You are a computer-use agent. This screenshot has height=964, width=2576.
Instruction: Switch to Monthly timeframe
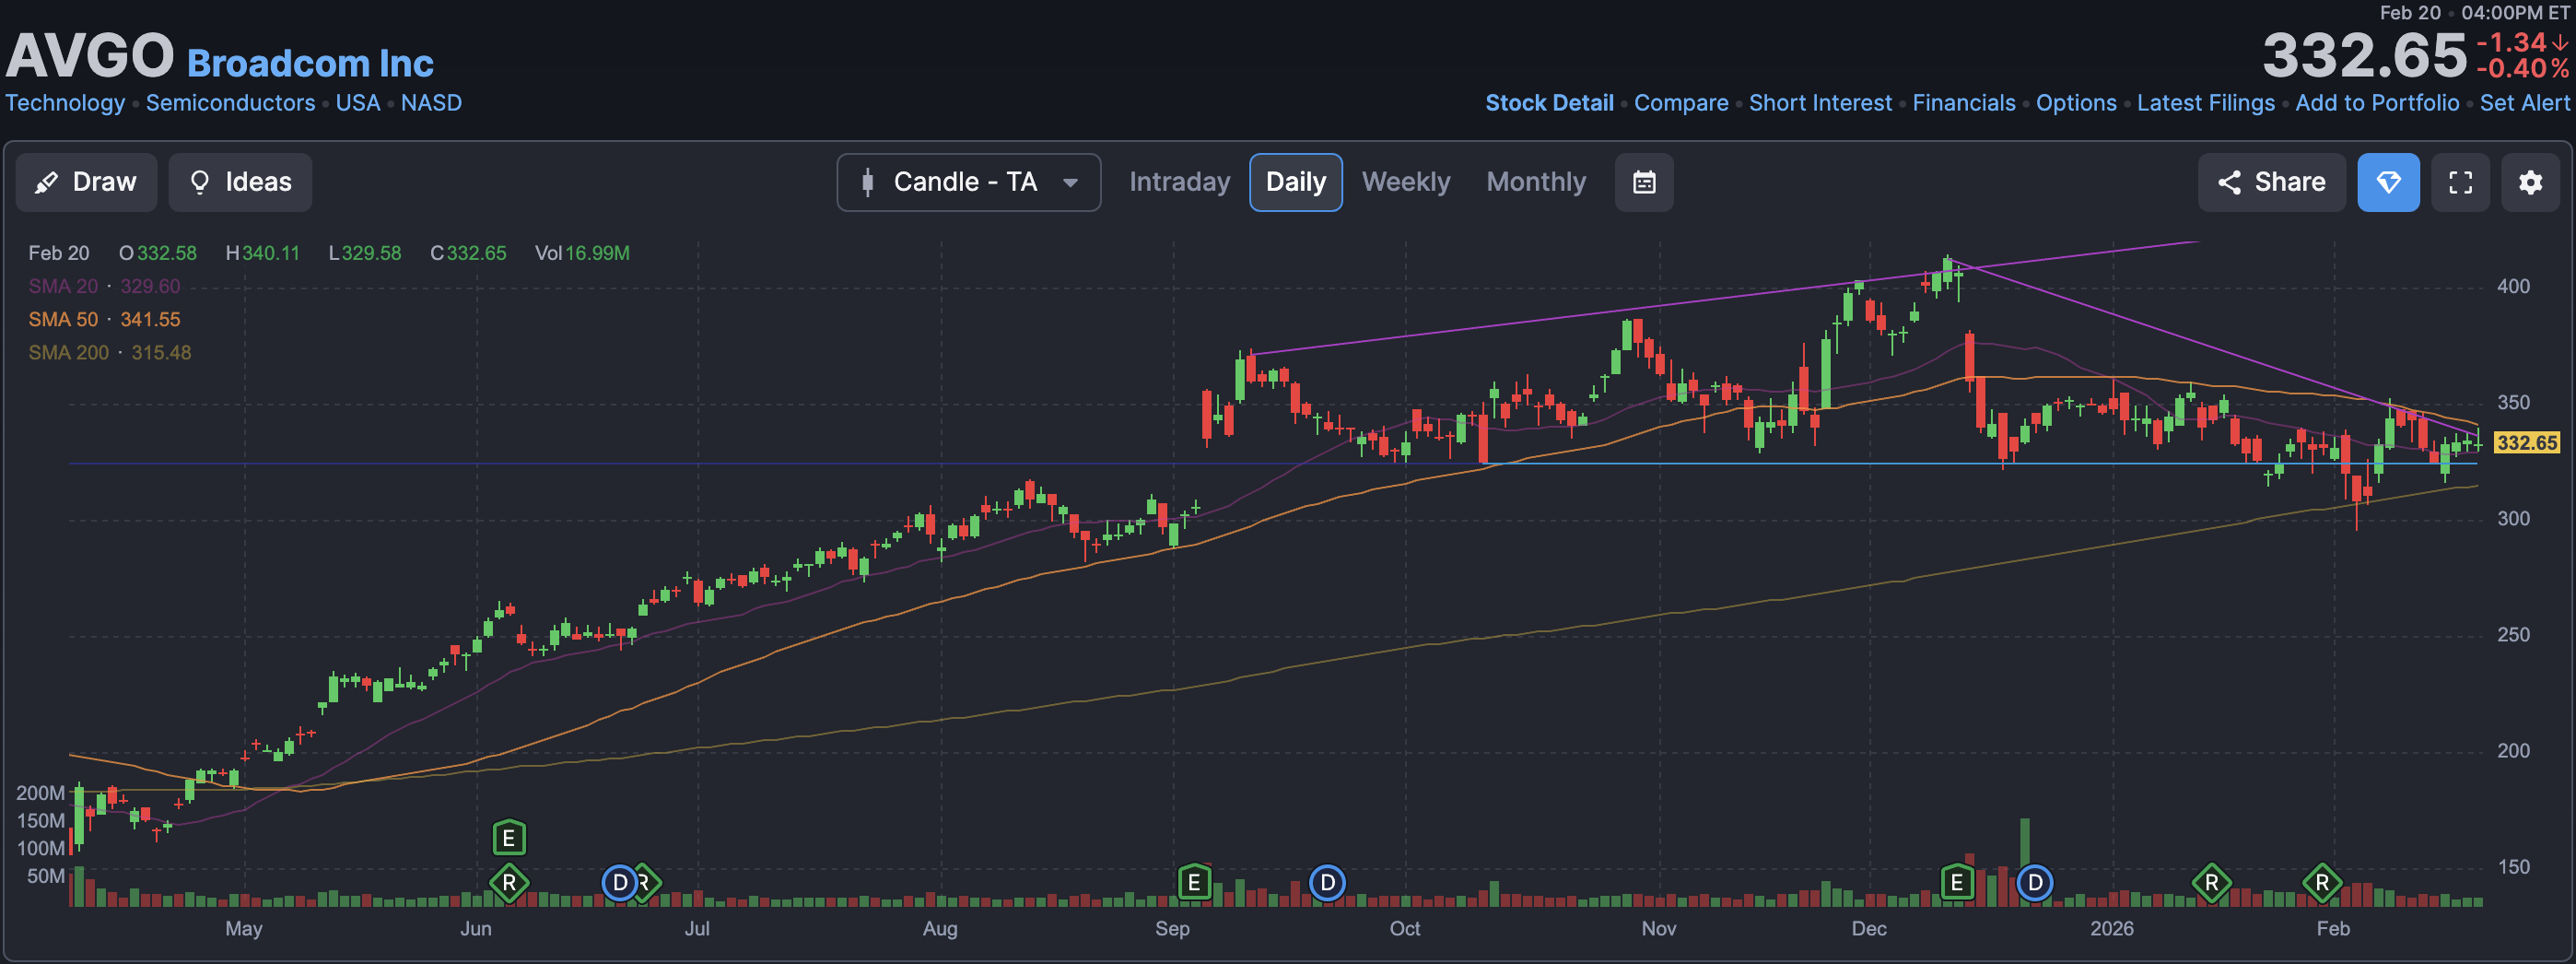1536,182
